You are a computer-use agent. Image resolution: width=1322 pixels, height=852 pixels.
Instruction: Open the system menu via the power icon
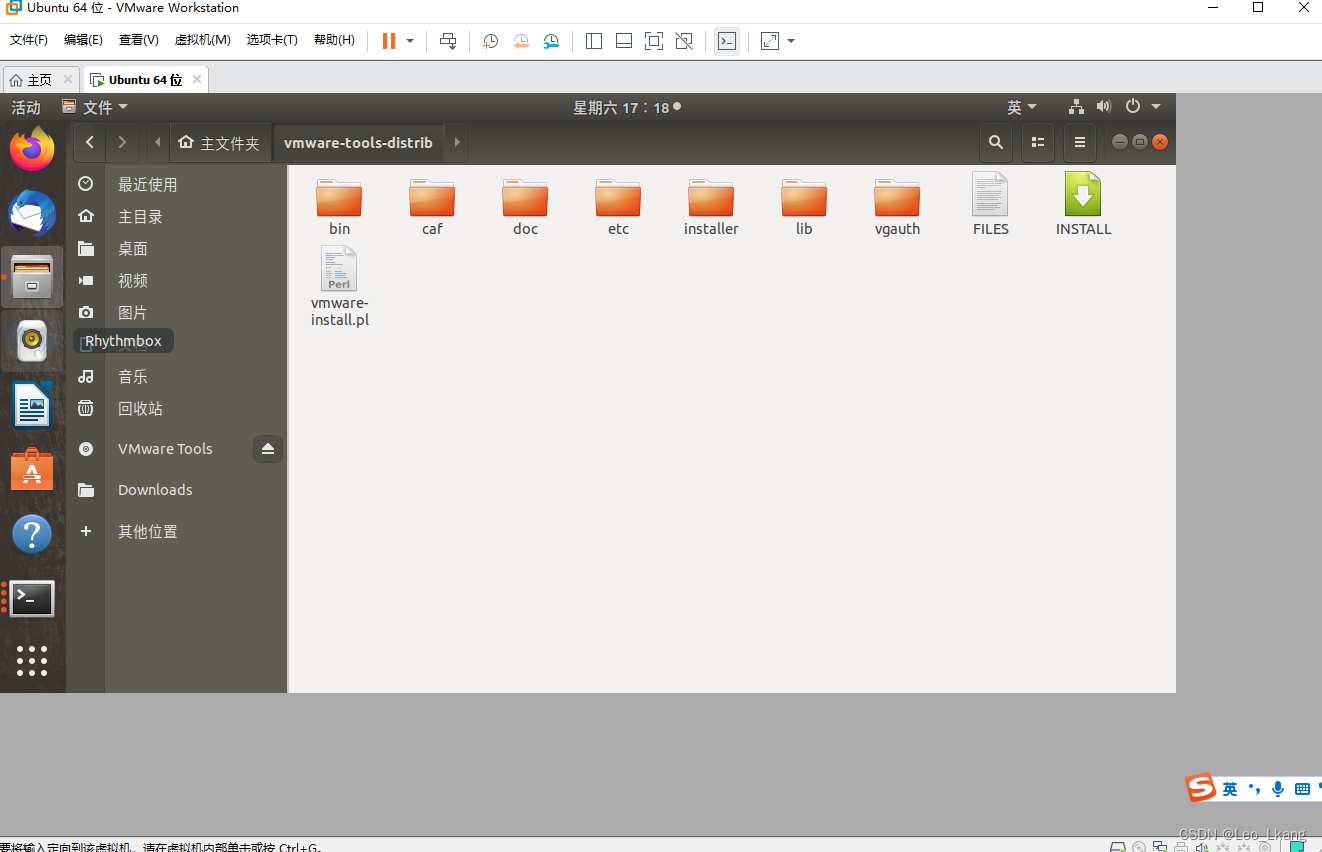click(x=1133, y=106)
